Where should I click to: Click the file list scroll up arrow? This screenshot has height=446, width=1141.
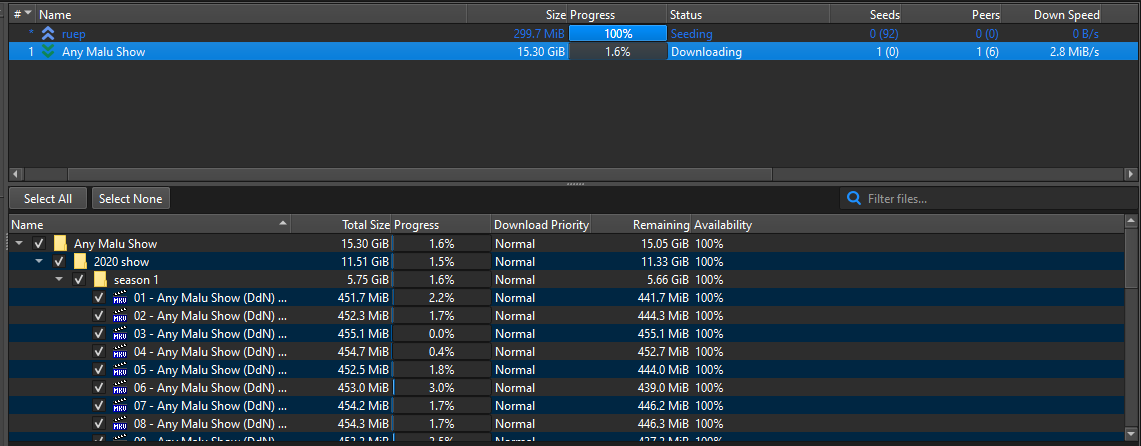coord(1131,221)
